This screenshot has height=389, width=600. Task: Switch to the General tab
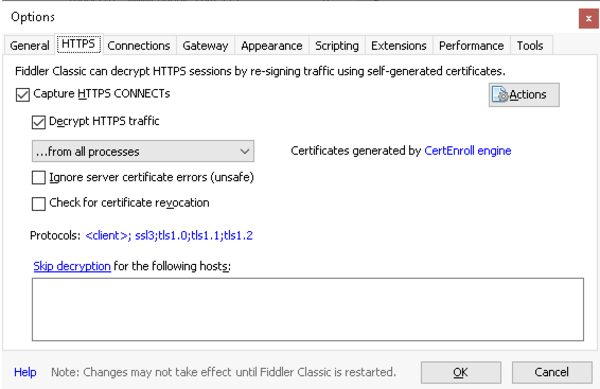click(29, 46)
